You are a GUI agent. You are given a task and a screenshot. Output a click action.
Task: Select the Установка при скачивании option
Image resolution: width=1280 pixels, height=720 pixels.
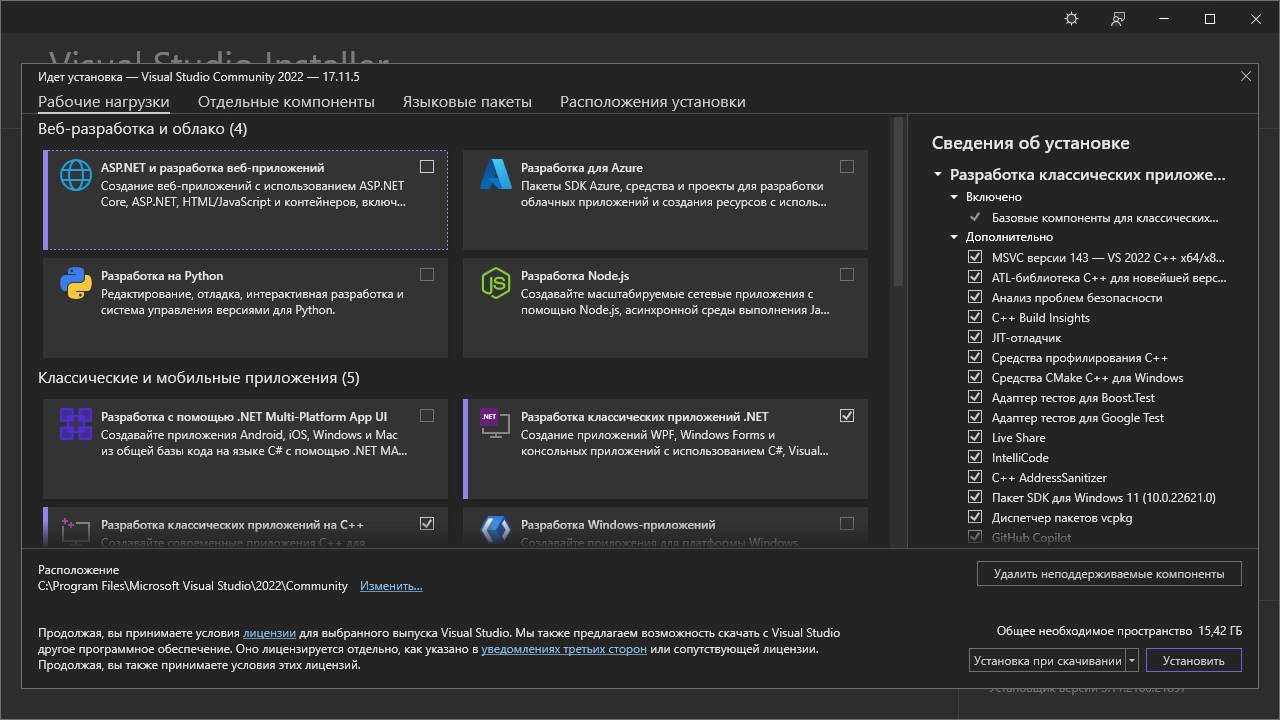[x=1047, y=660]
